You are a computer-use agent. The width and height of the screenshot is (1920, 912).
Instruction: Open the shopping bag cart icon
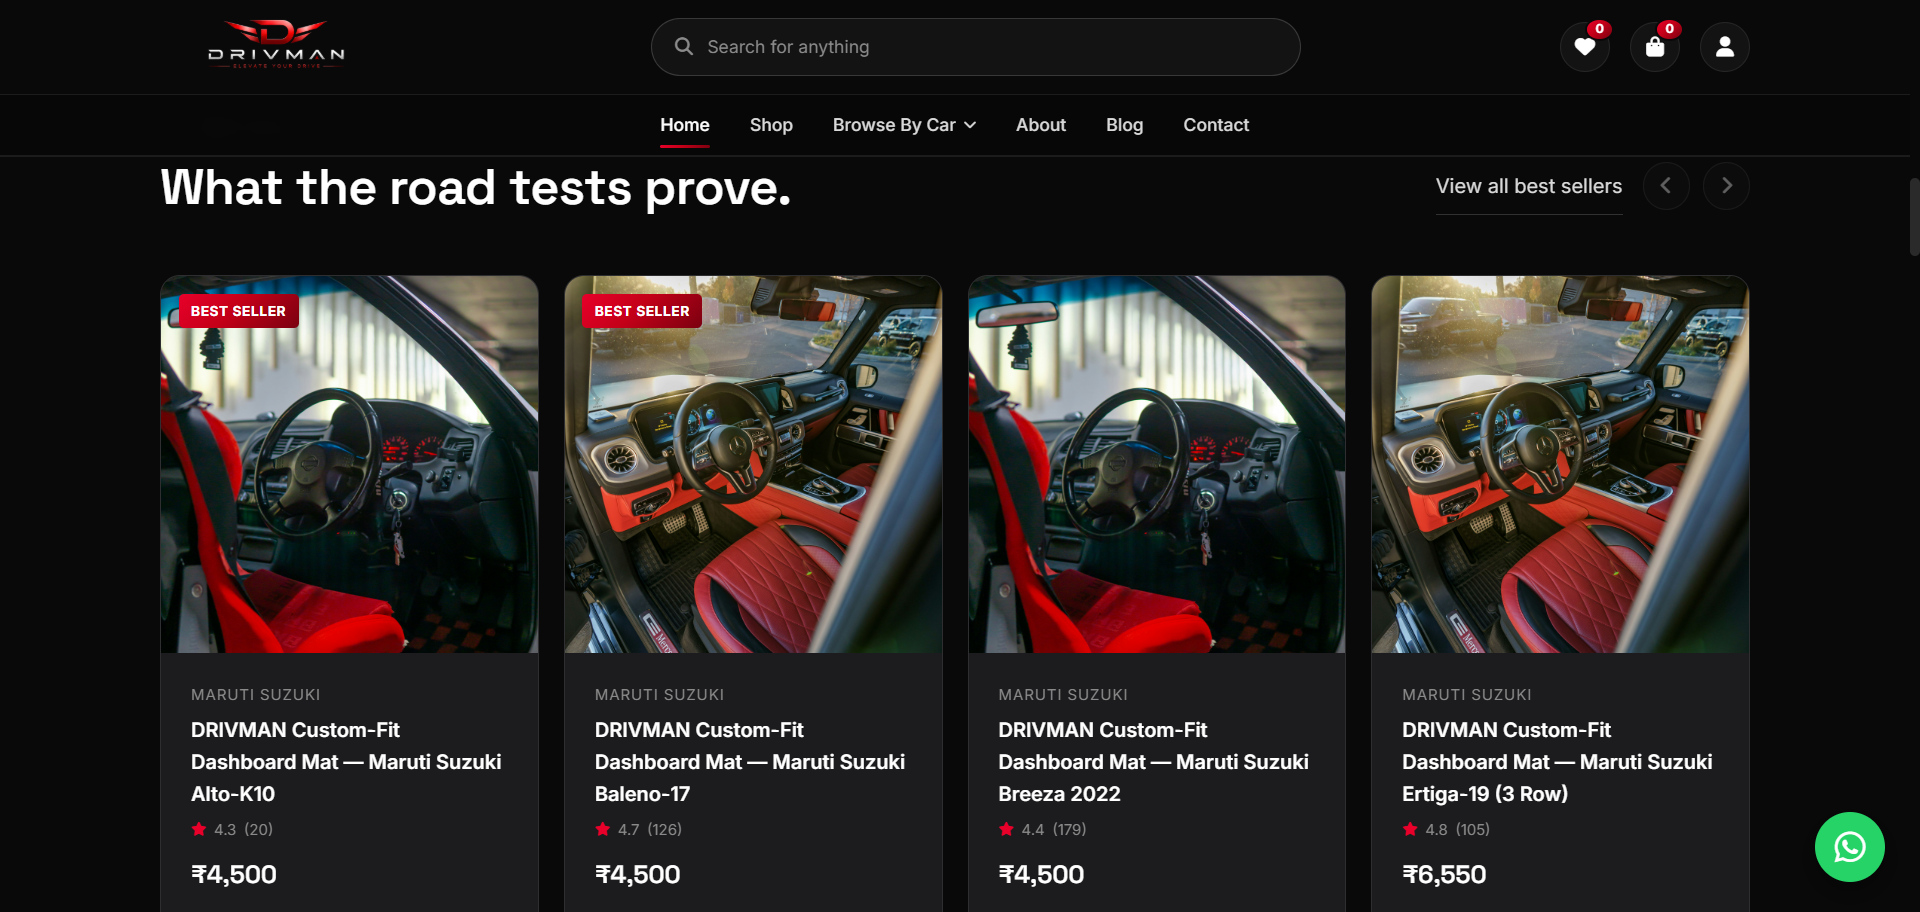(1655, 47)
